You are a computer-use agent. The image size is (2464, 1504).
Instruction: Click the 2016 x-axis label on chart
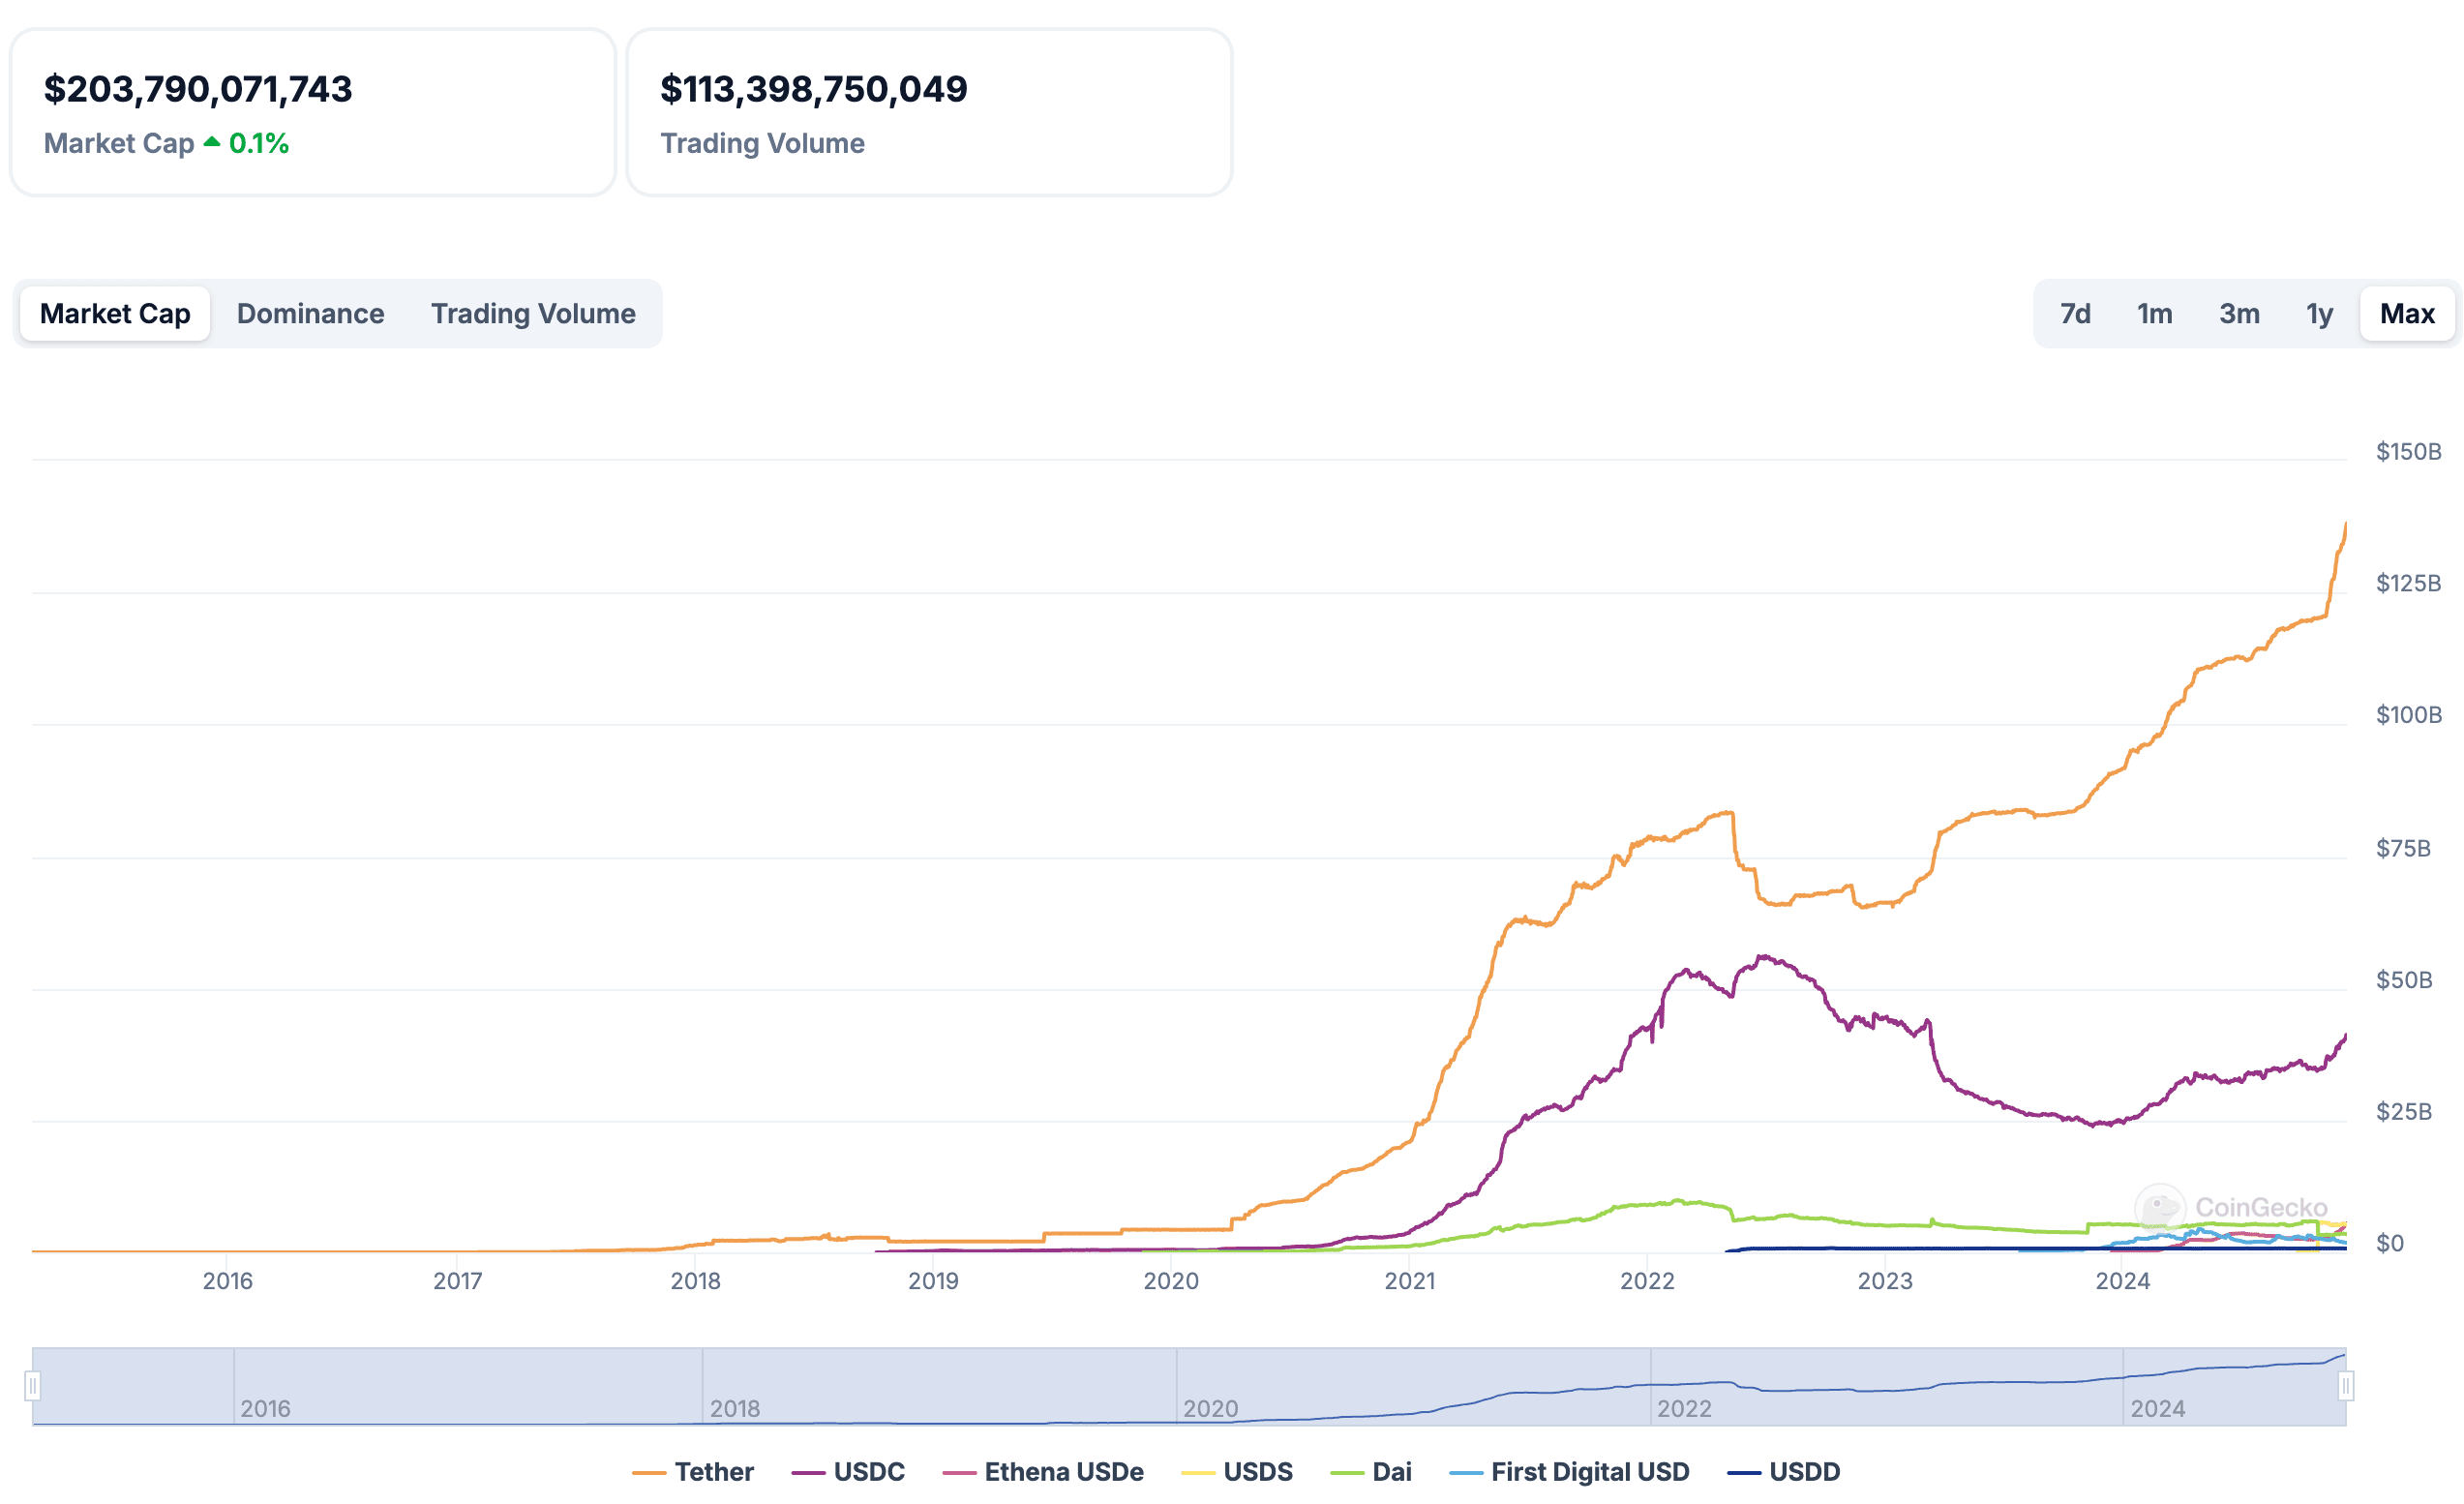click(228, 1281)
